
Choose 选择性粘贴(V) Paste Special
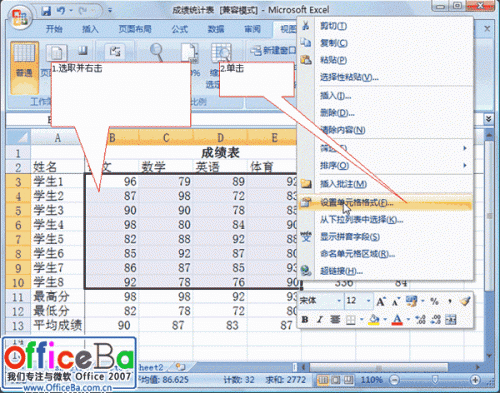[385, 78]
